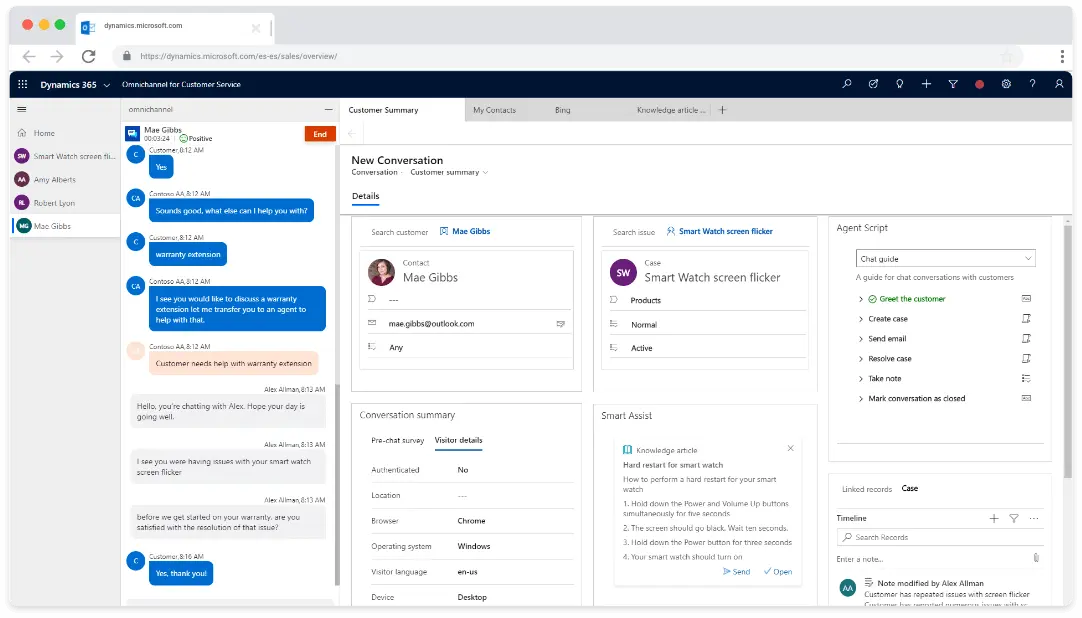End the chat with Mae Gibbs
1082x618 pixels.
tap(320, 134)
